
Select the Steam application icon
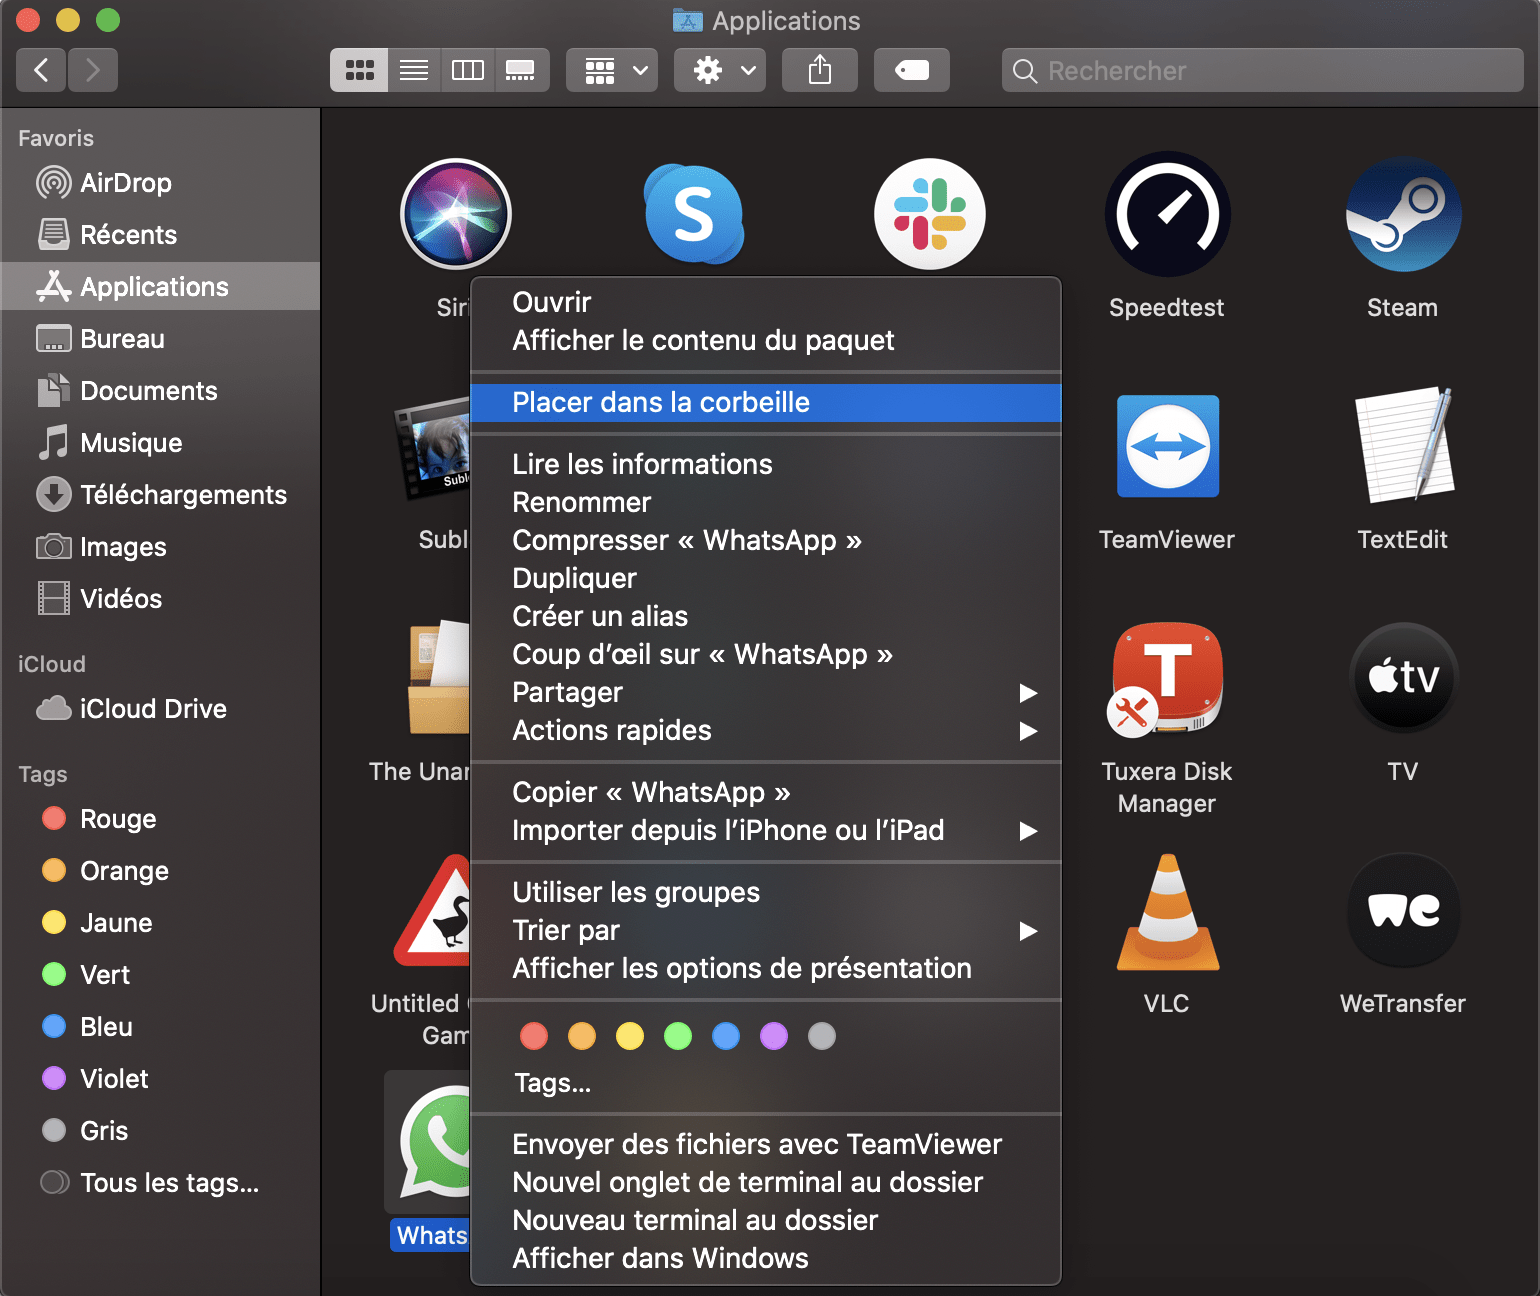(1402, 215)
